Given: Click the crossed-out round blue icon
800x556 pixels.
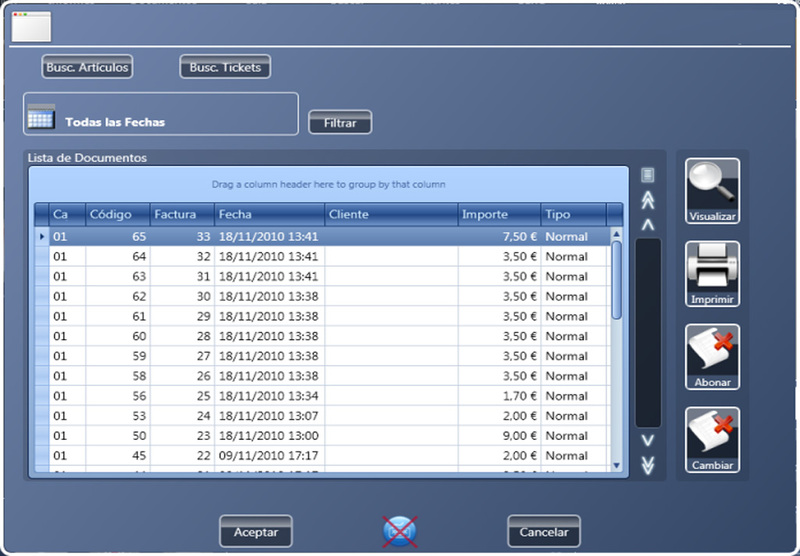Looking at the screenshot, I should coord(399,531).
